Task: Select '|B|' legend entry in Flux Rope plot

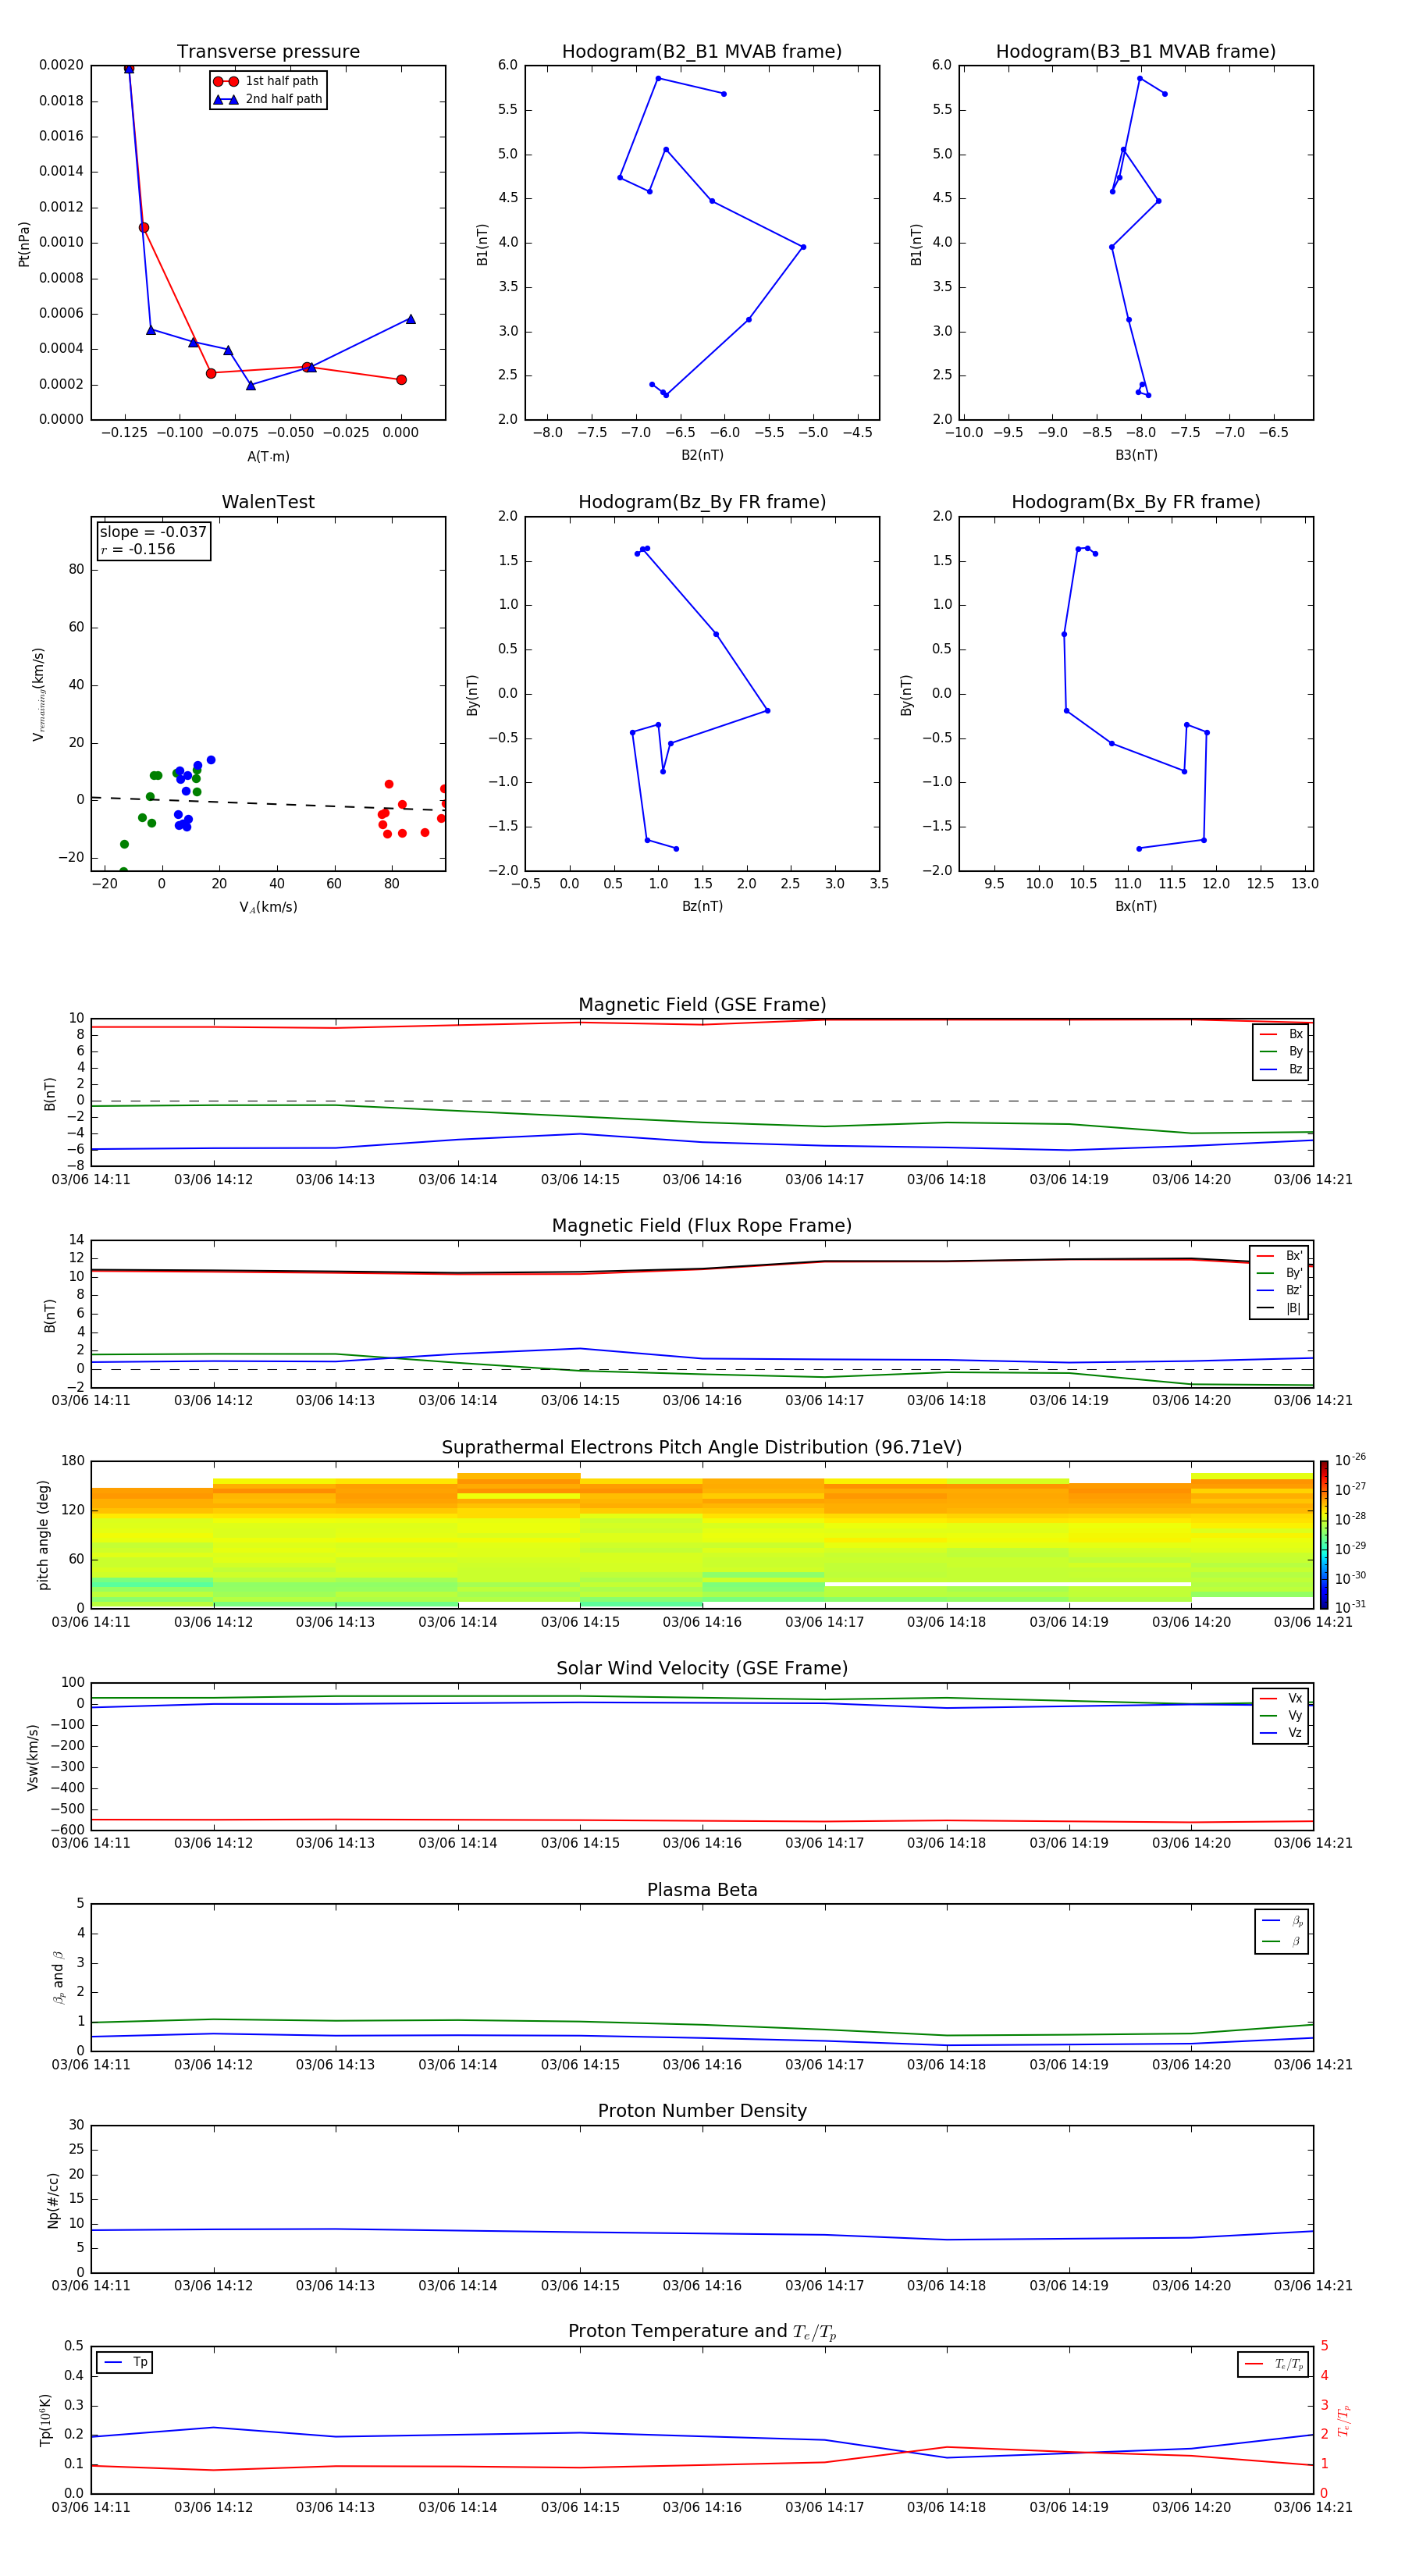Action: point(1279,1309)
